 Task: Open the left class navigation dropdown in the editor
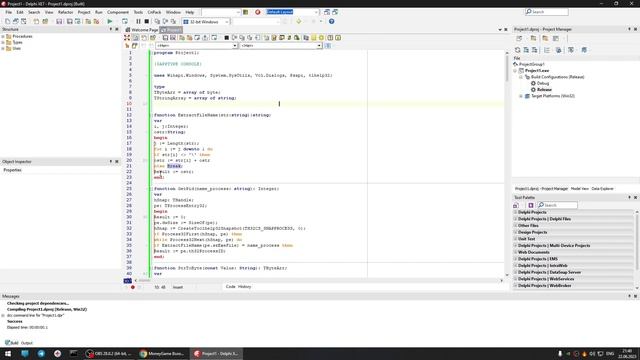(x=235, y=46)
